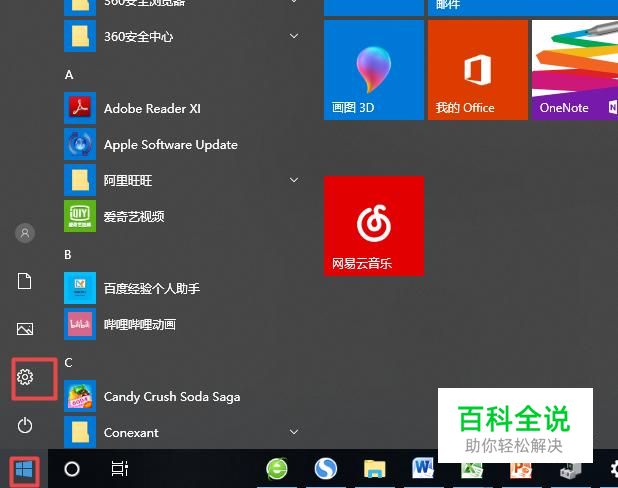Open the Settings gear in Start sidebar
Screen dimensions: 618x488
pos(25,377)
